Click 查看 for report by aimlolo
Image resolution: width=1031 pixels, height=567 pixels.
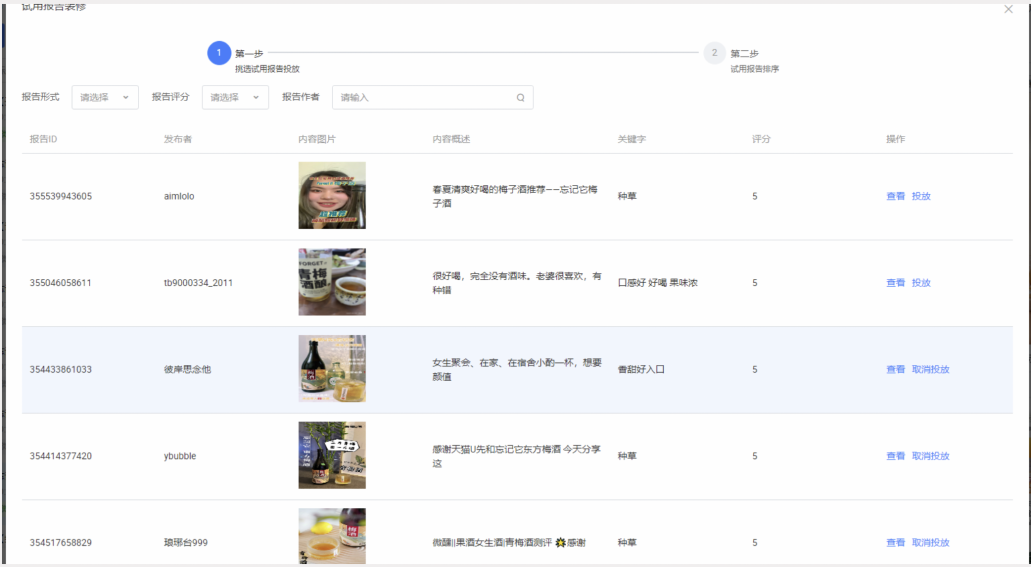[x=896, y=196]
